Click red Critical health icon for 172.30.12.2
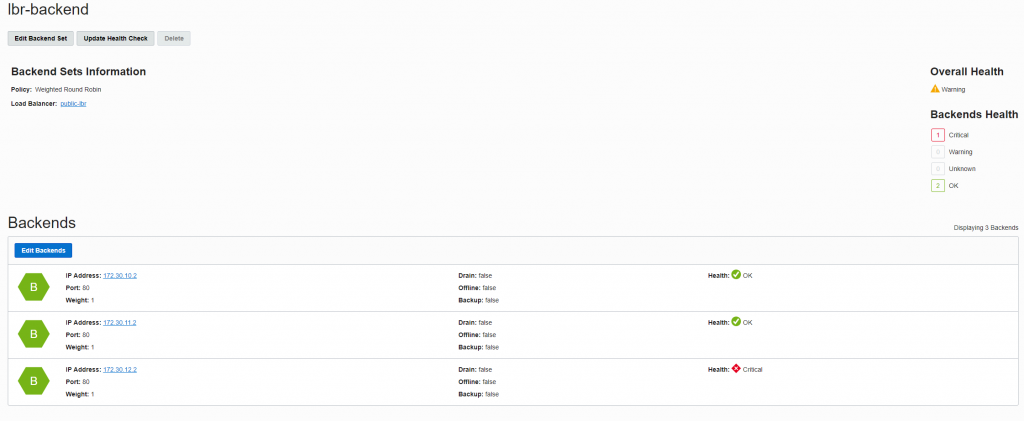Viewport: 1024px width, 421px height. tap(736, 369)
